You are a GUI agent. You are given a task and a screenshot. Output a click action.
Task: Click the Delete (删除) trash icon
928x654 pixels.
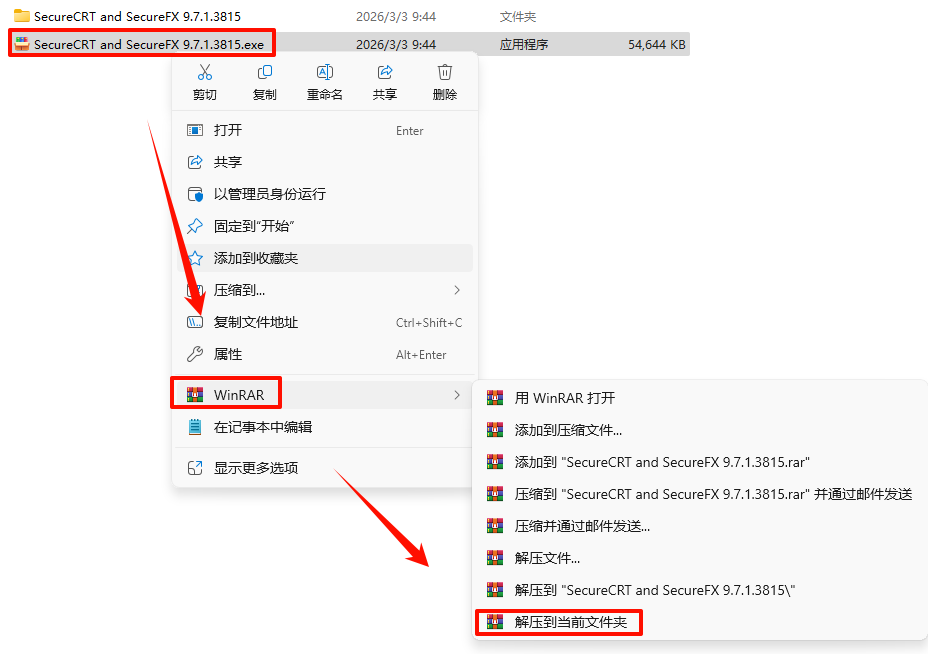(x=444, y=72)
